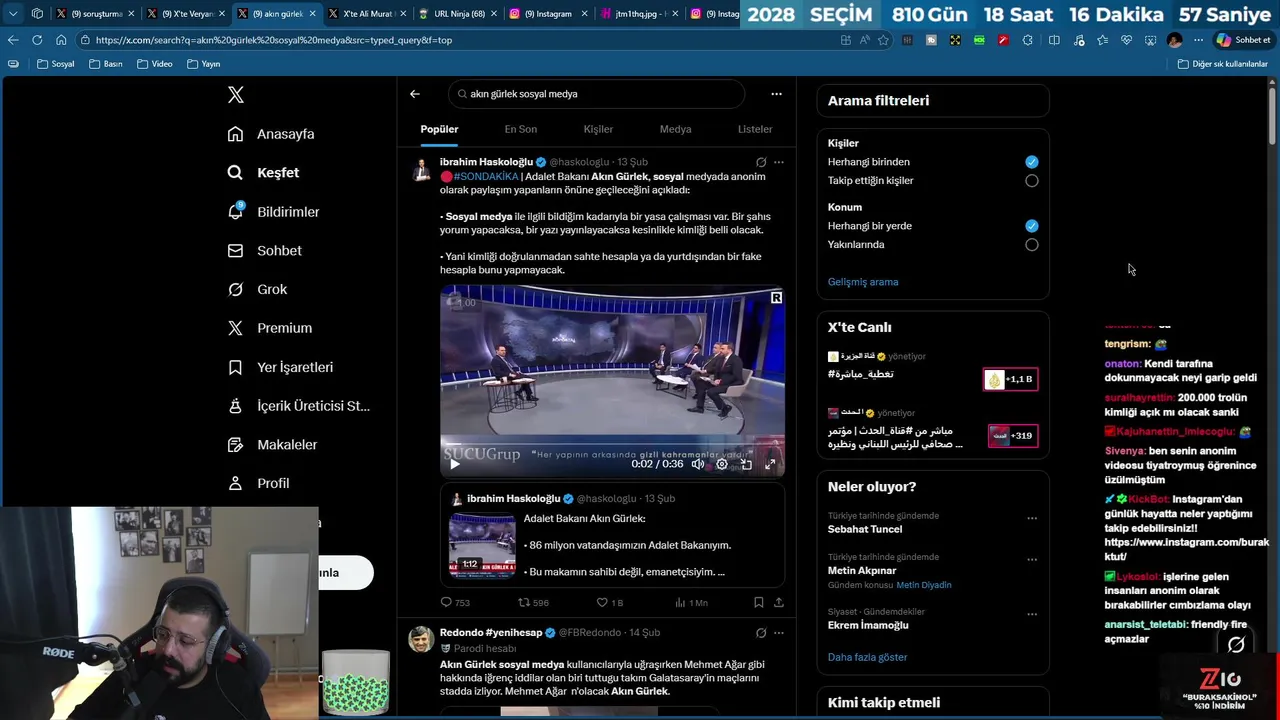This screenshot has width=1280, height=720.
Task: Select Yakınlarında location radio option
Action: [x=1032, y=245]
